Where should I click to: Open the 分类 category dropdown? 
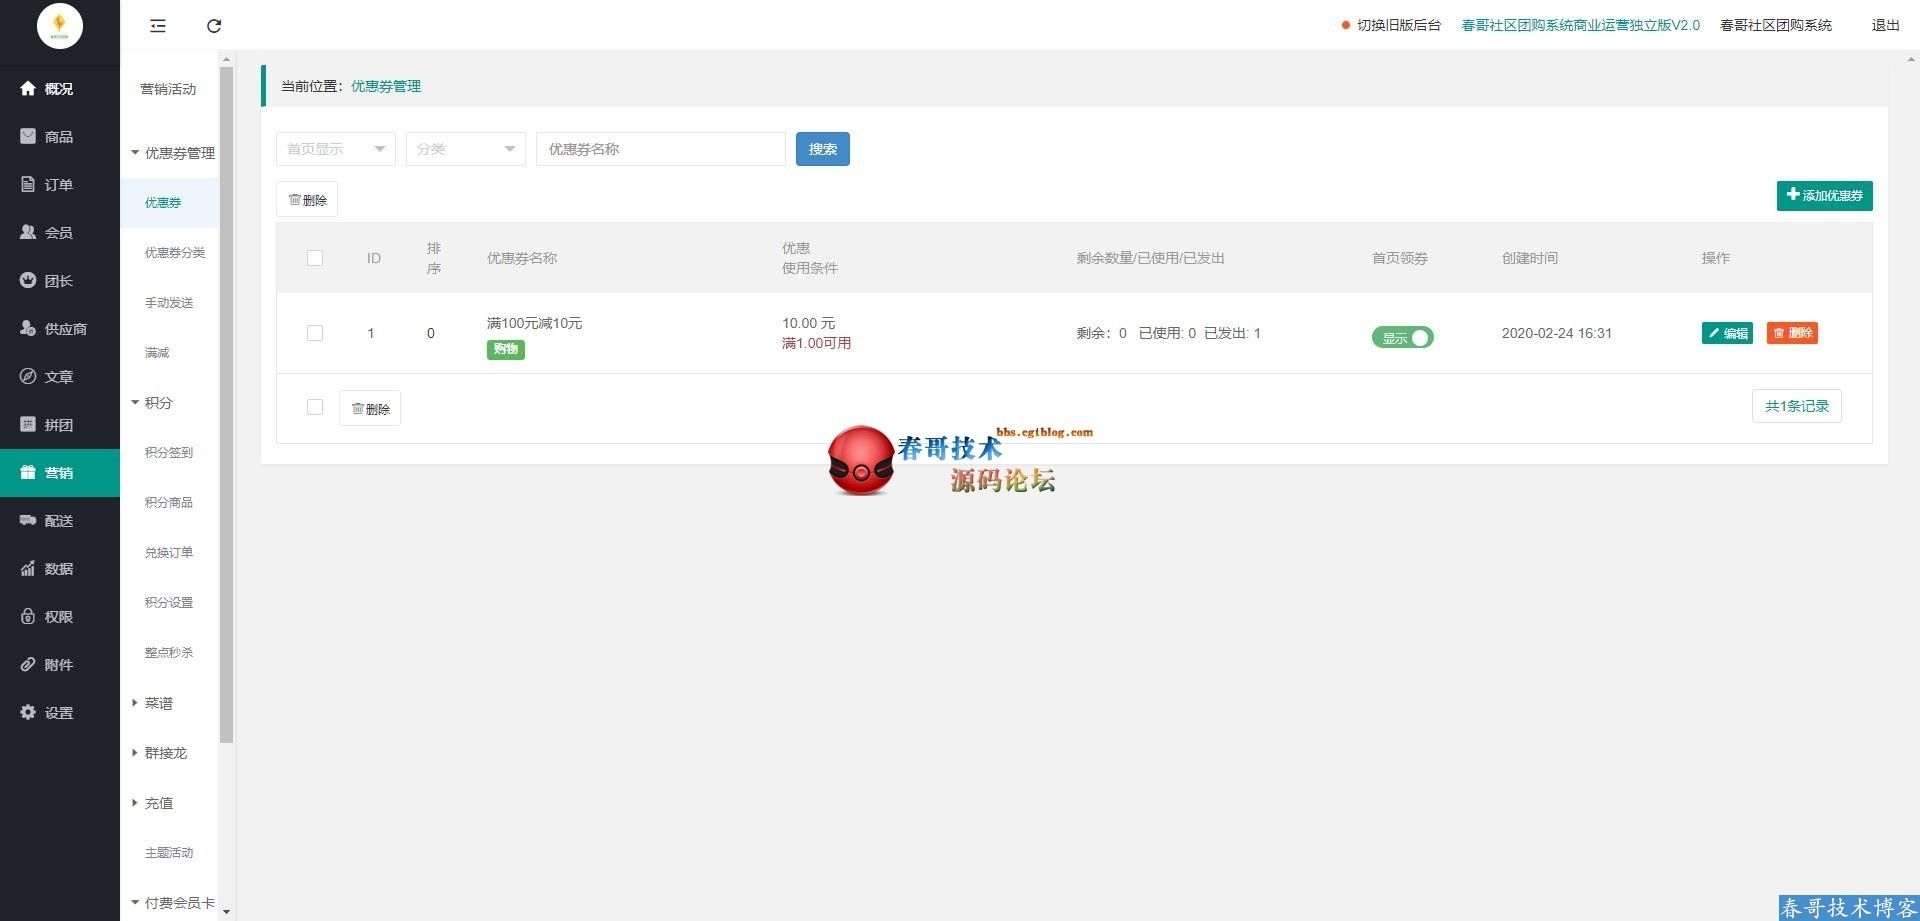(465, 149)
